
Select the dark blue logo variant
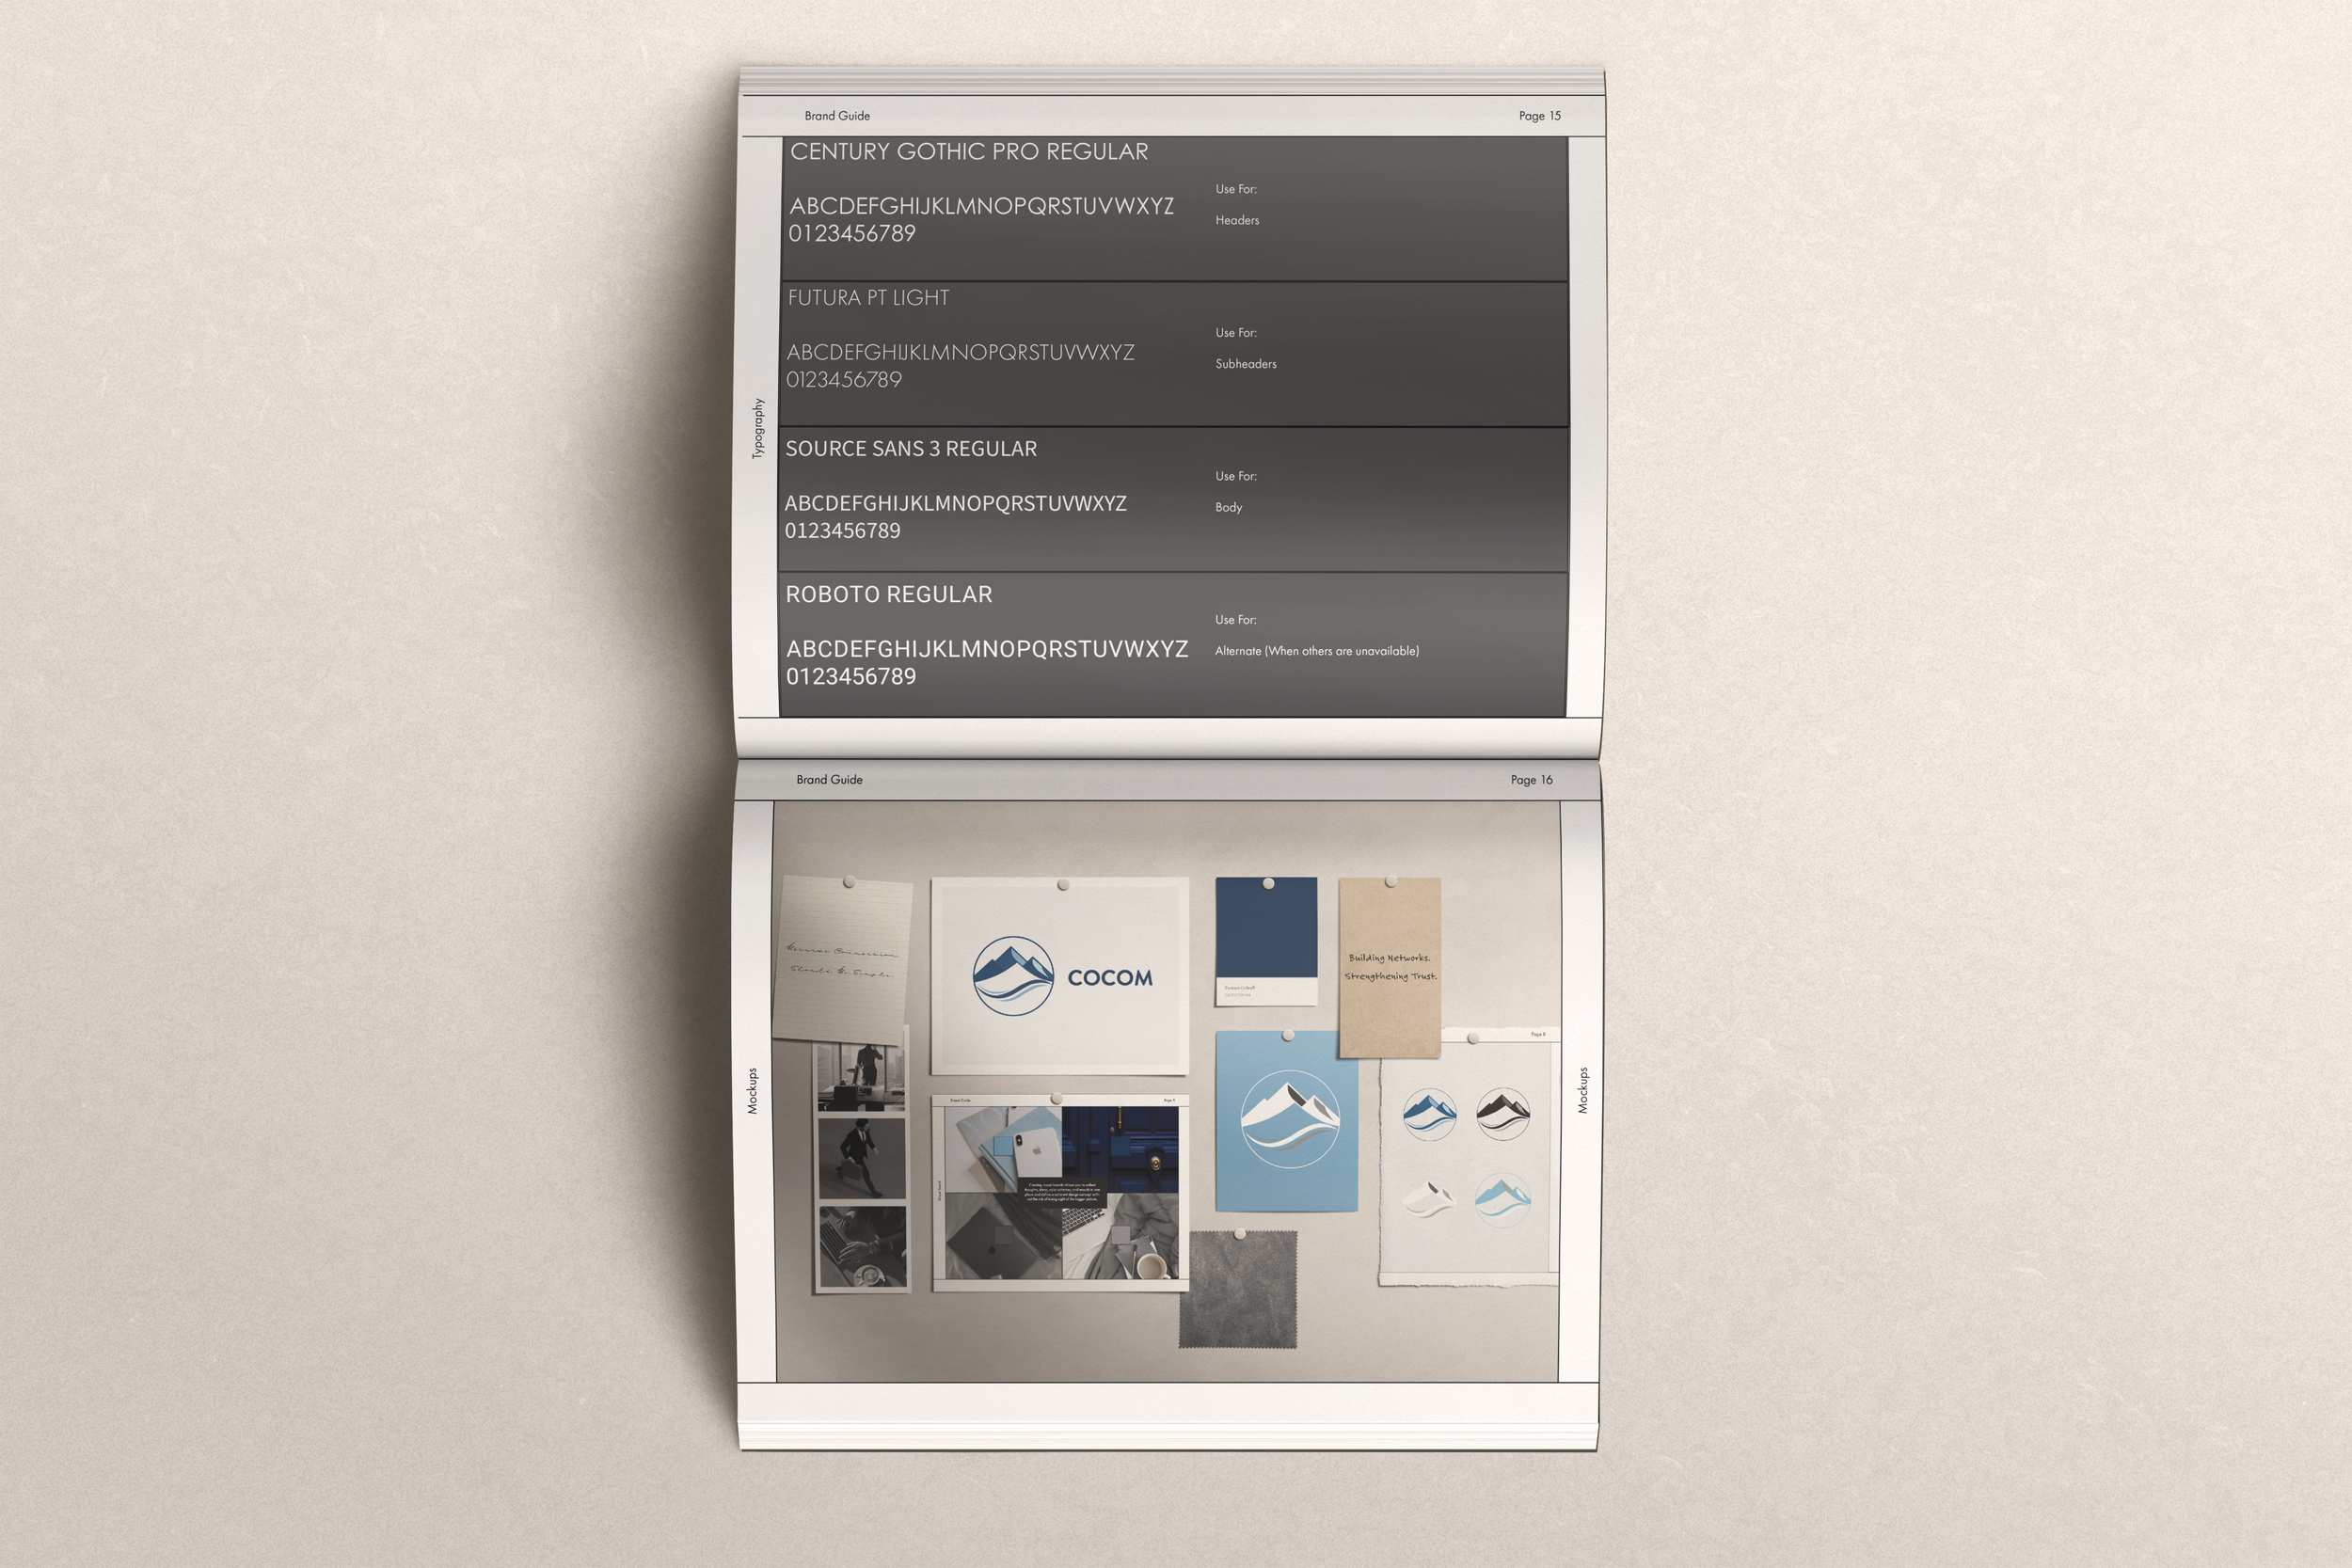coord(1429,1114)
